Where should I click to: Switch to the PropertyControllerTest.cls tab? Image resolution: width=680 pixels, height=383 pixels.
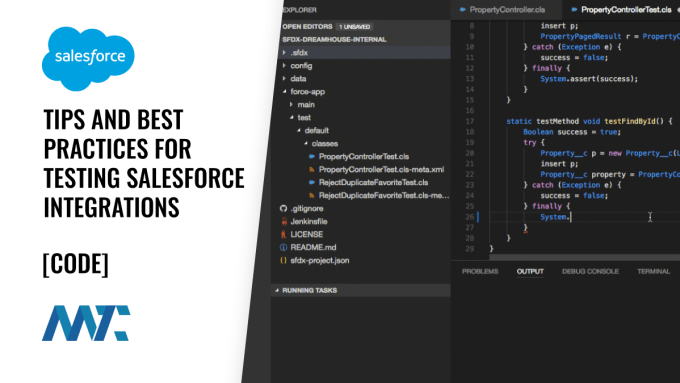(626, 10)
